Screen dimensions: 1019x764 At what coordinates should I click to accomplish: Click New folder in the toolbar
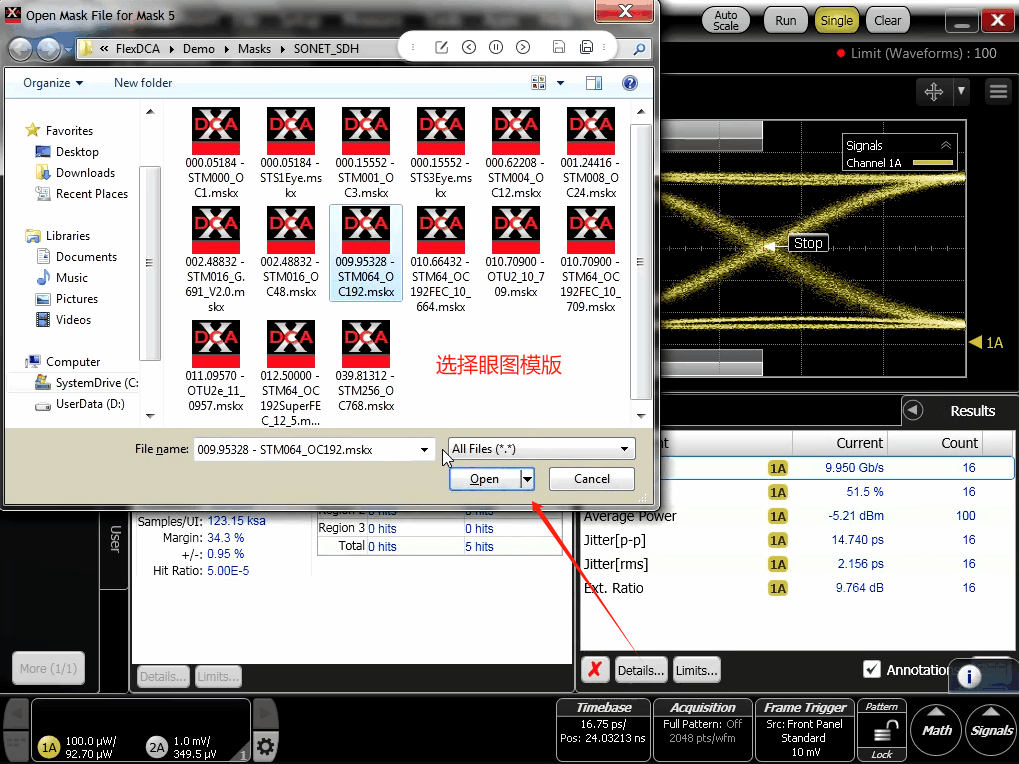[x=143, y=83]
